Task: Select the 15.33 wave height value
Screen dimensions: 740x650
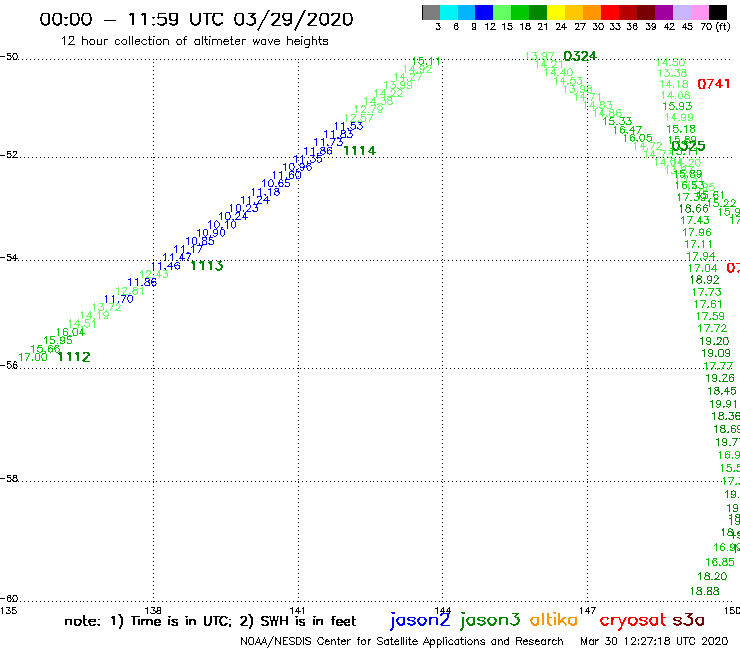Action: 617,121
